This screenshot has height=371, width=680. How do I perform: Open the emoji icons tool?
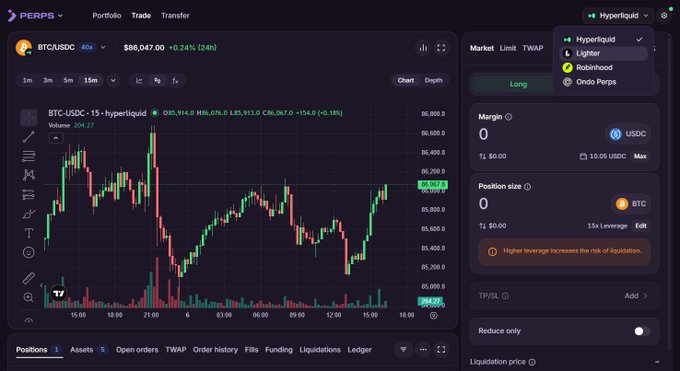click(29, 253)
